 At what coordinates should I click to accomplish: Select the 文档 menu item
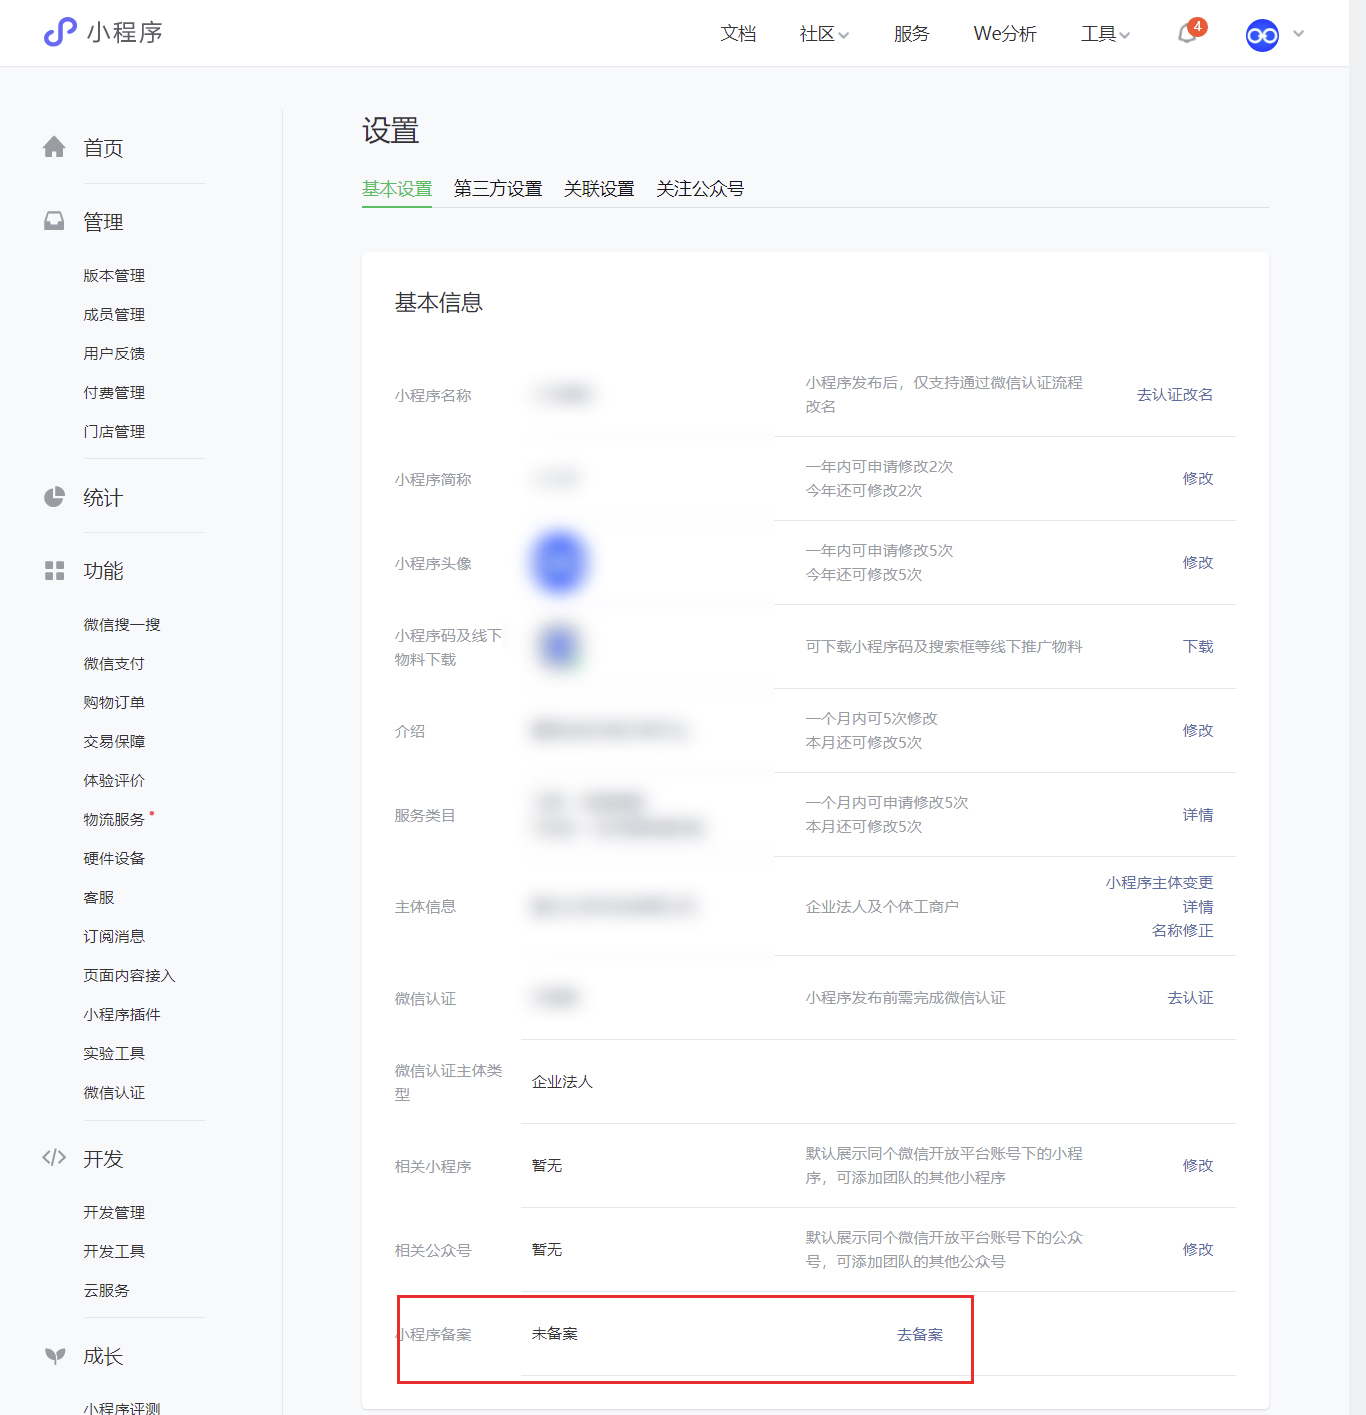point(738,33)
